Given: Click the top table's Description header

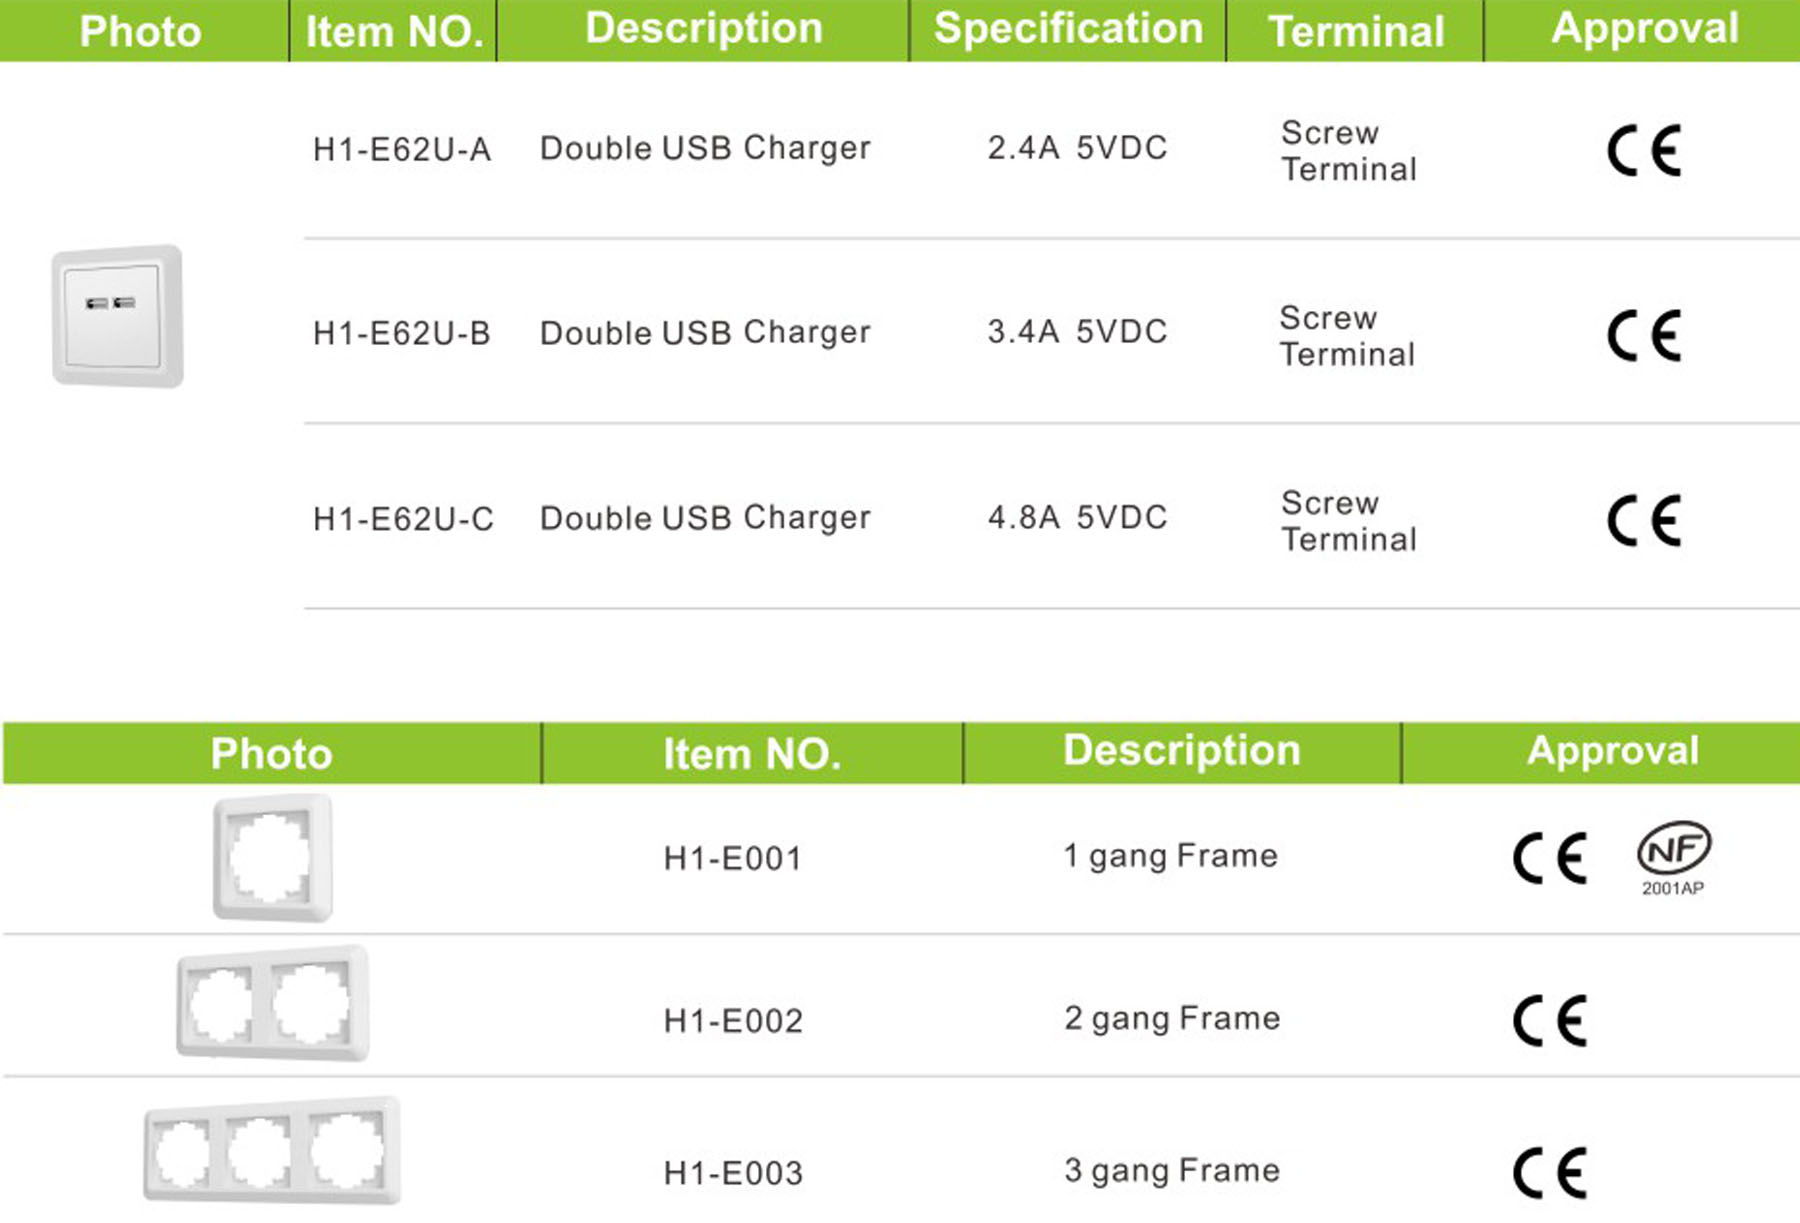Looking at the screenshot, I should 704,29.
